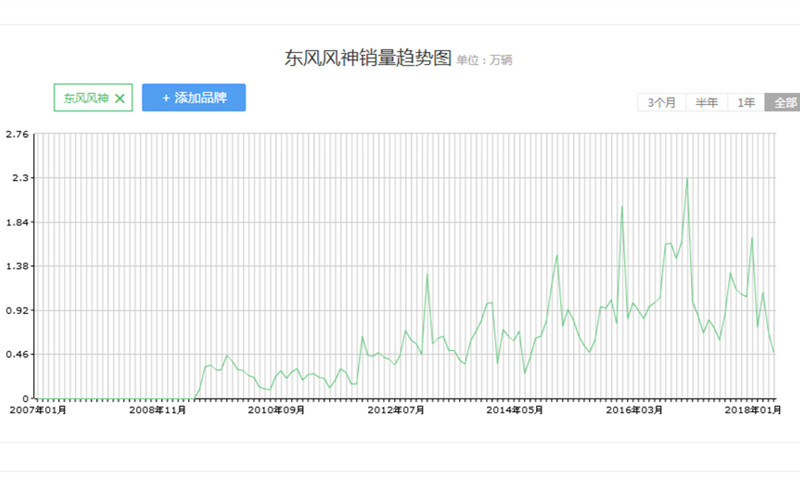This screenshot has height=480, width=800.
Task: Click the 2012年07月 x-axis label
Action: [396, 409]
